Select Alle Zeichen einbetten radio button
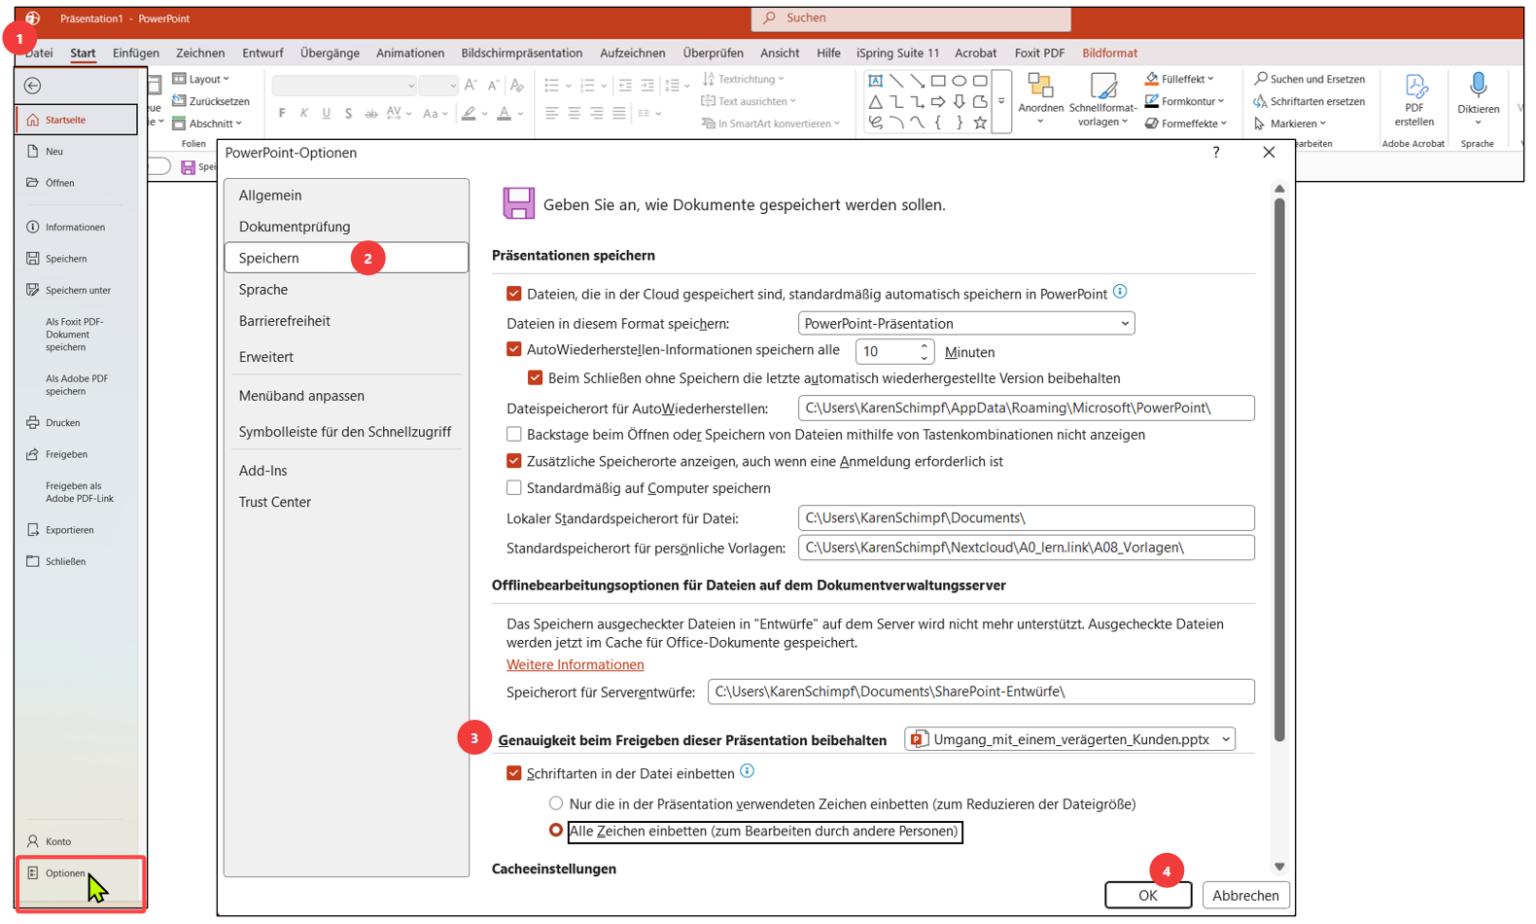This screenshot has height=924, width=1536. 556,831
